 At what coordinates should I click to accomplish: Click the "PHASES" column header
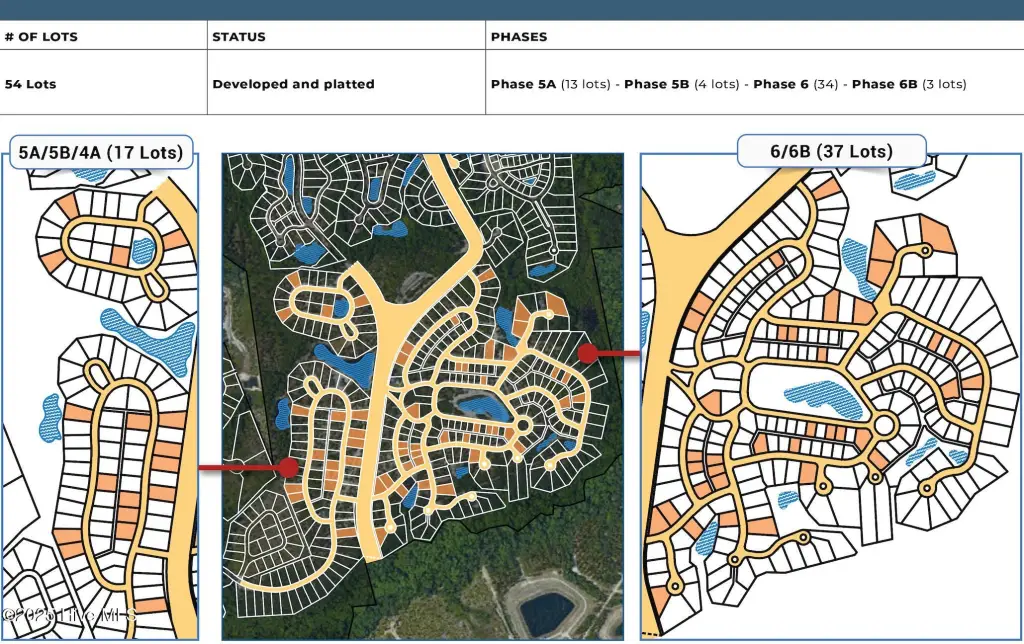[519, 37]
